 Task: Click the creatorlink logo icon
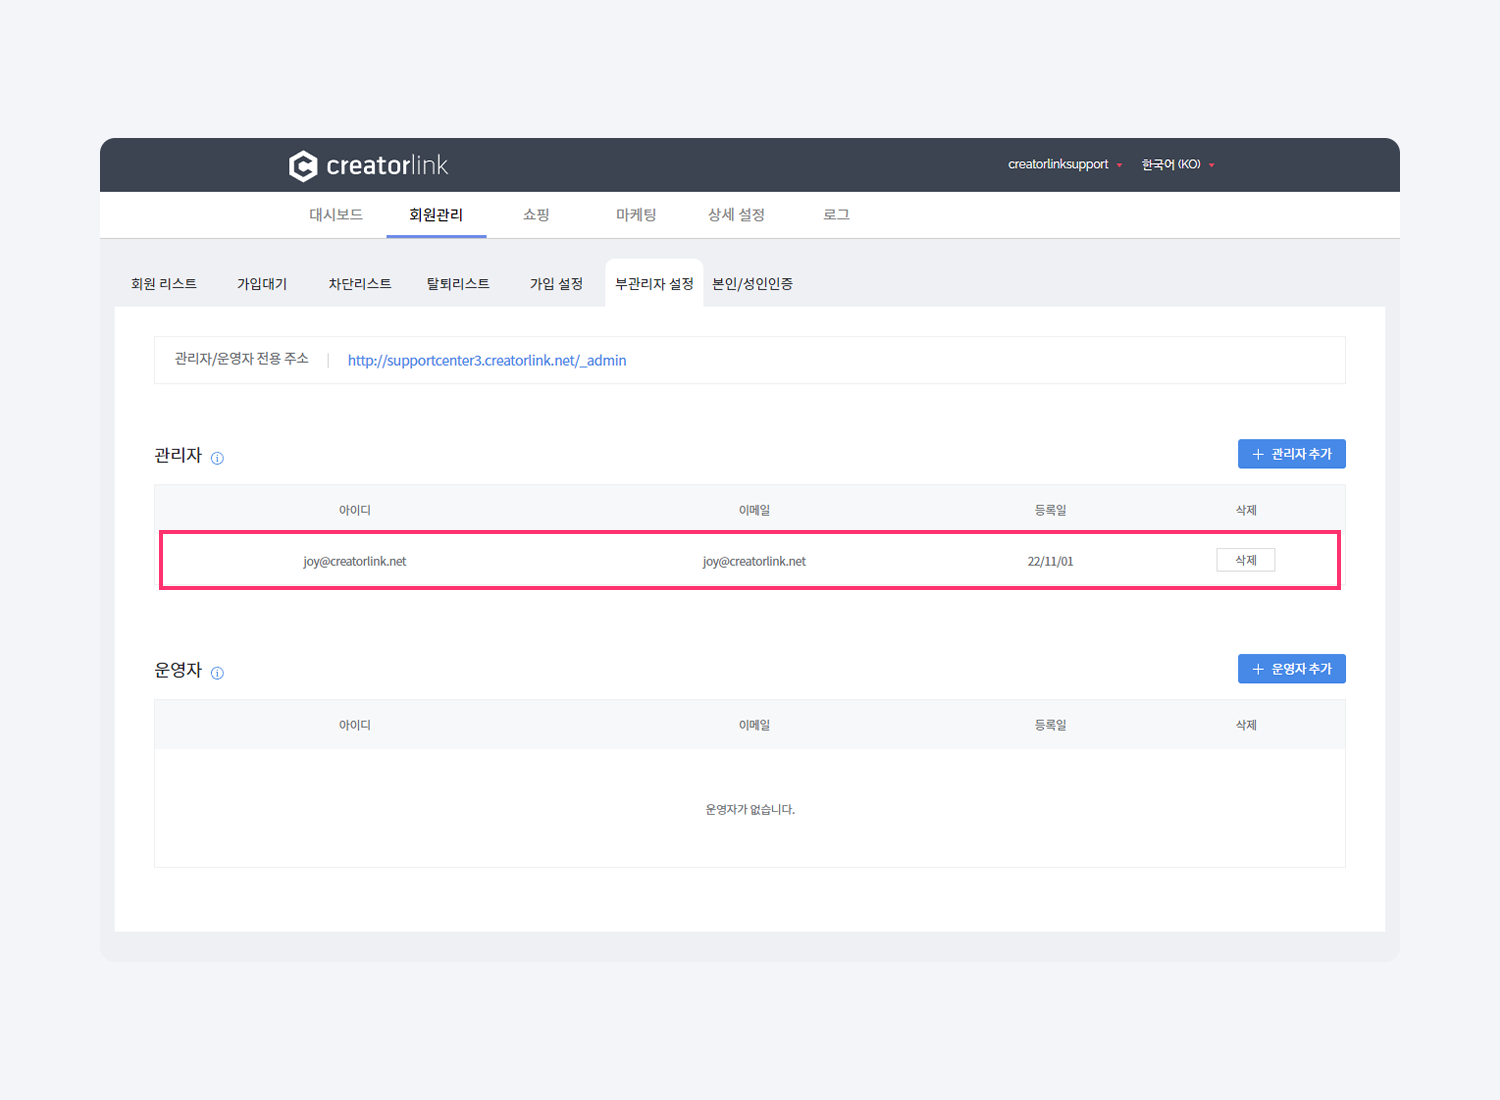[303, 166]
